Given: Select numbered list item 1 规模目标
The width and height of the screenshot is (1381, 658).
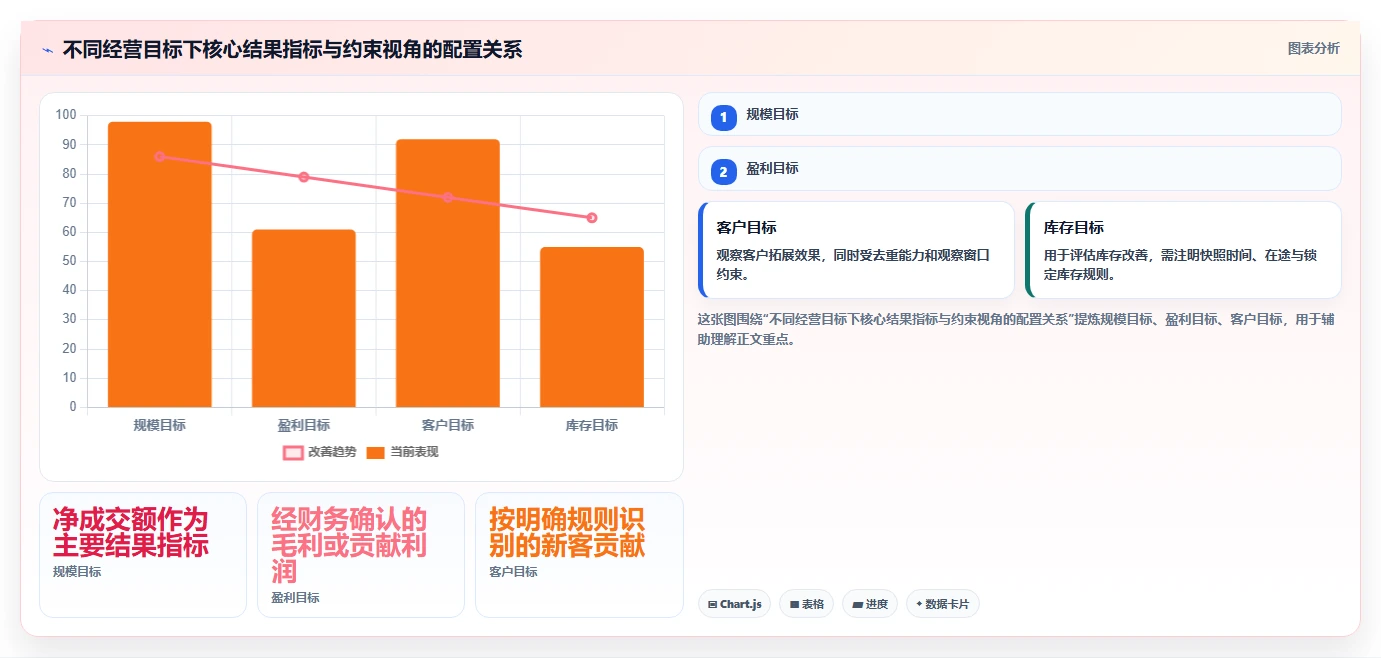Looking at the screenshot, I should click(x=1019, y=114).
